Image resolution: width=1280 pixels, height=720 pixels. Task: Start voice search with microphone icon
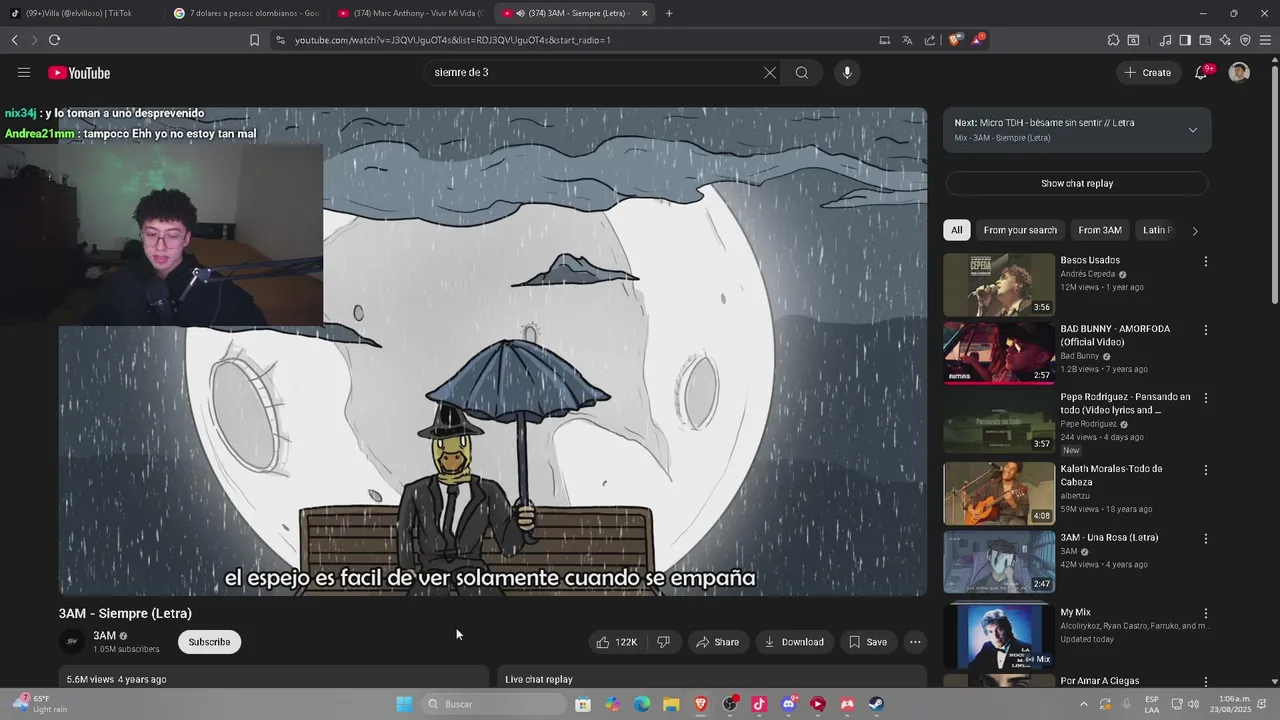tap(847, 73)
